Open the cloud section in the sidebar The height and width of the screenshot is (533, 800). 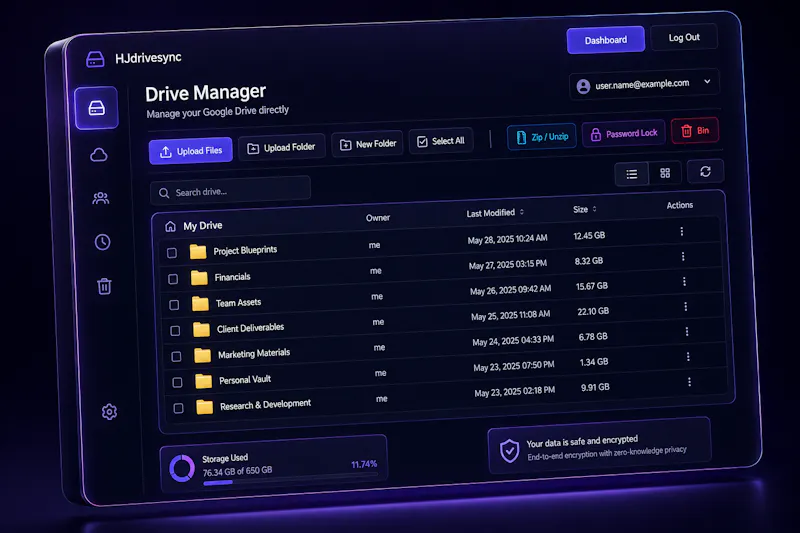[x=99, y=155]
